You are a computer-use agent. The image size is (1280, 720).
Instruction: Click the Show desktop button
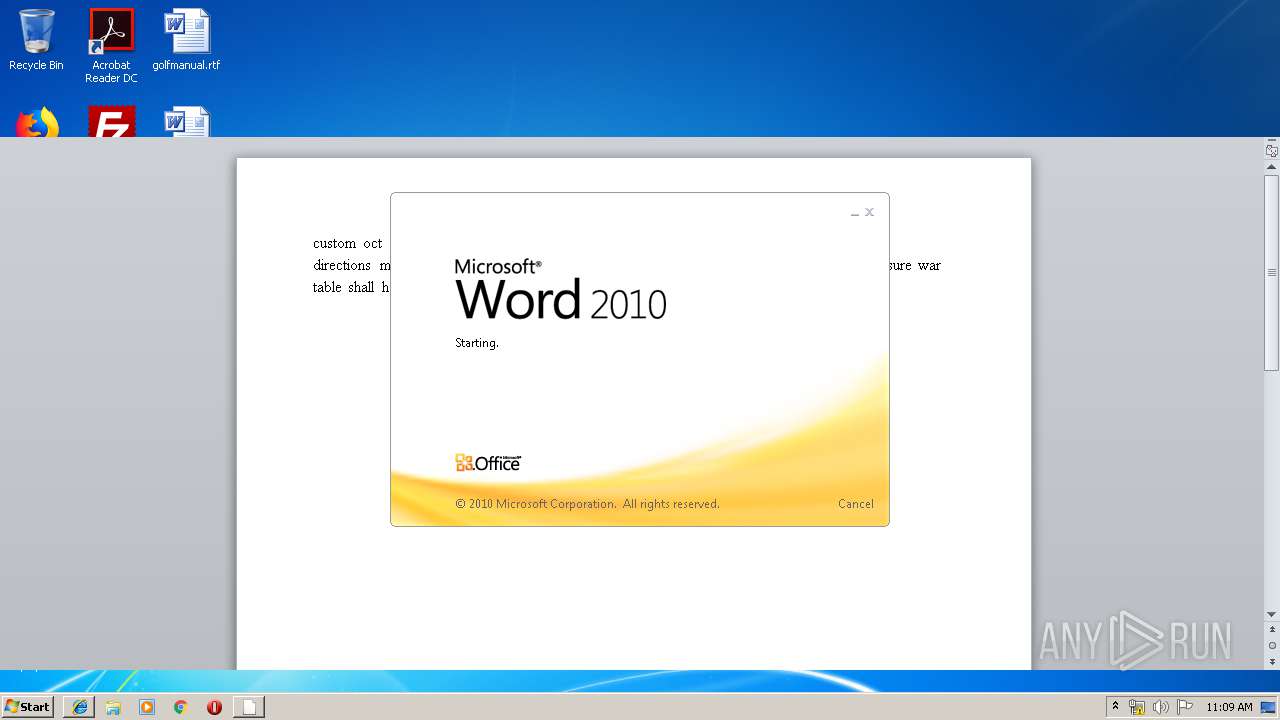coord(1269,707)
